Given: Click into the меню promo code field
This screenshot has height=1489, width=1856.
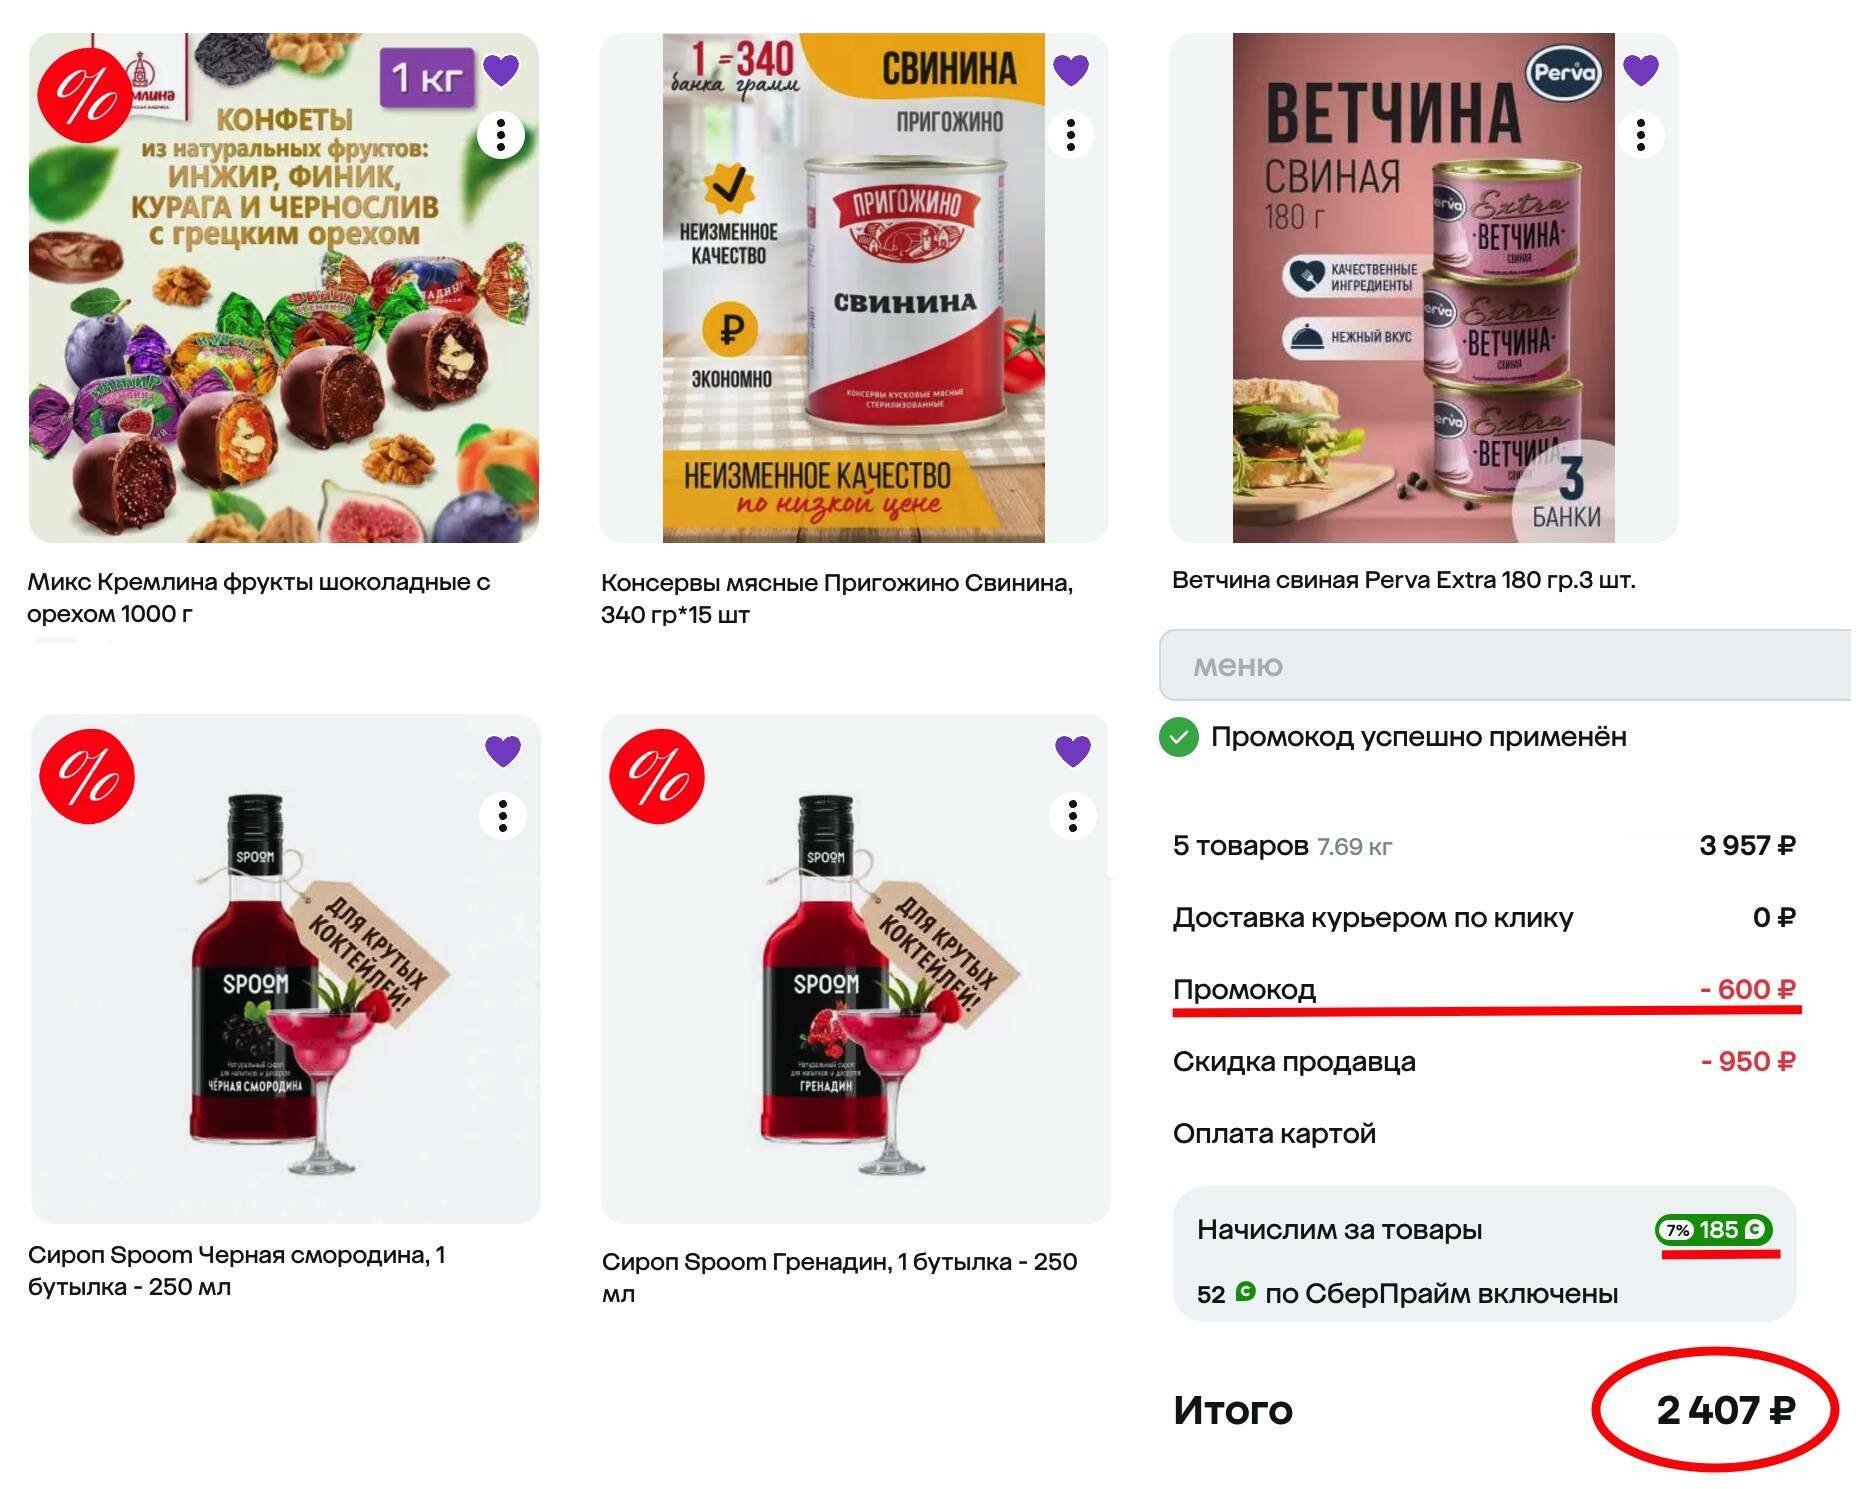Looking at the screenshot, I should (x=1505, y=665).
